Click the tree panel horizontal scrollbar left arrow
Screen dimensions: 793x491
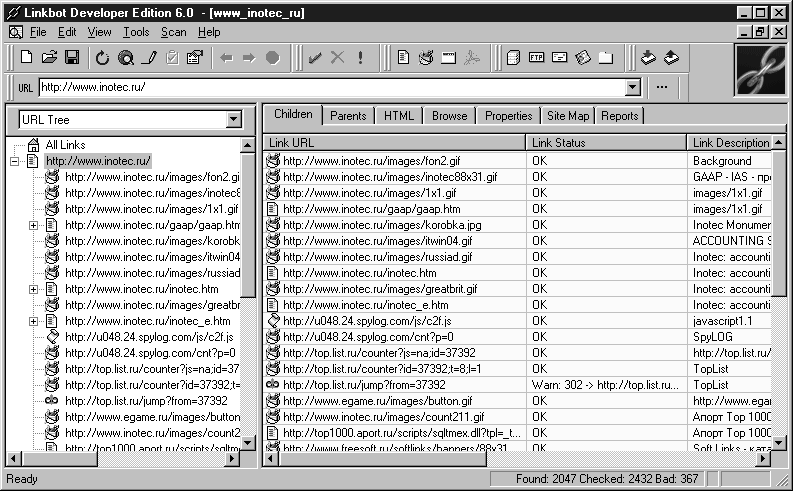tap(14, 459)
